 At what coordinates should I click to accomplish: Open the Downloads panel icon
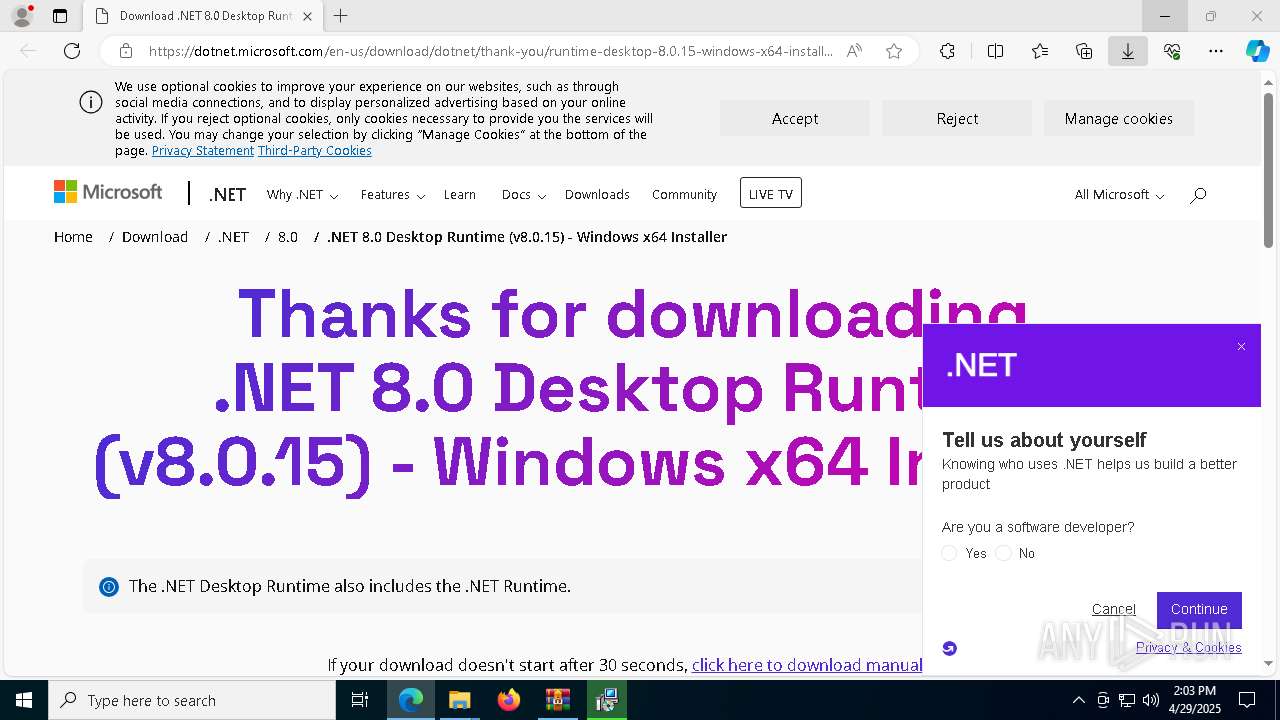pyautogui.click(x=1128, y=51)
